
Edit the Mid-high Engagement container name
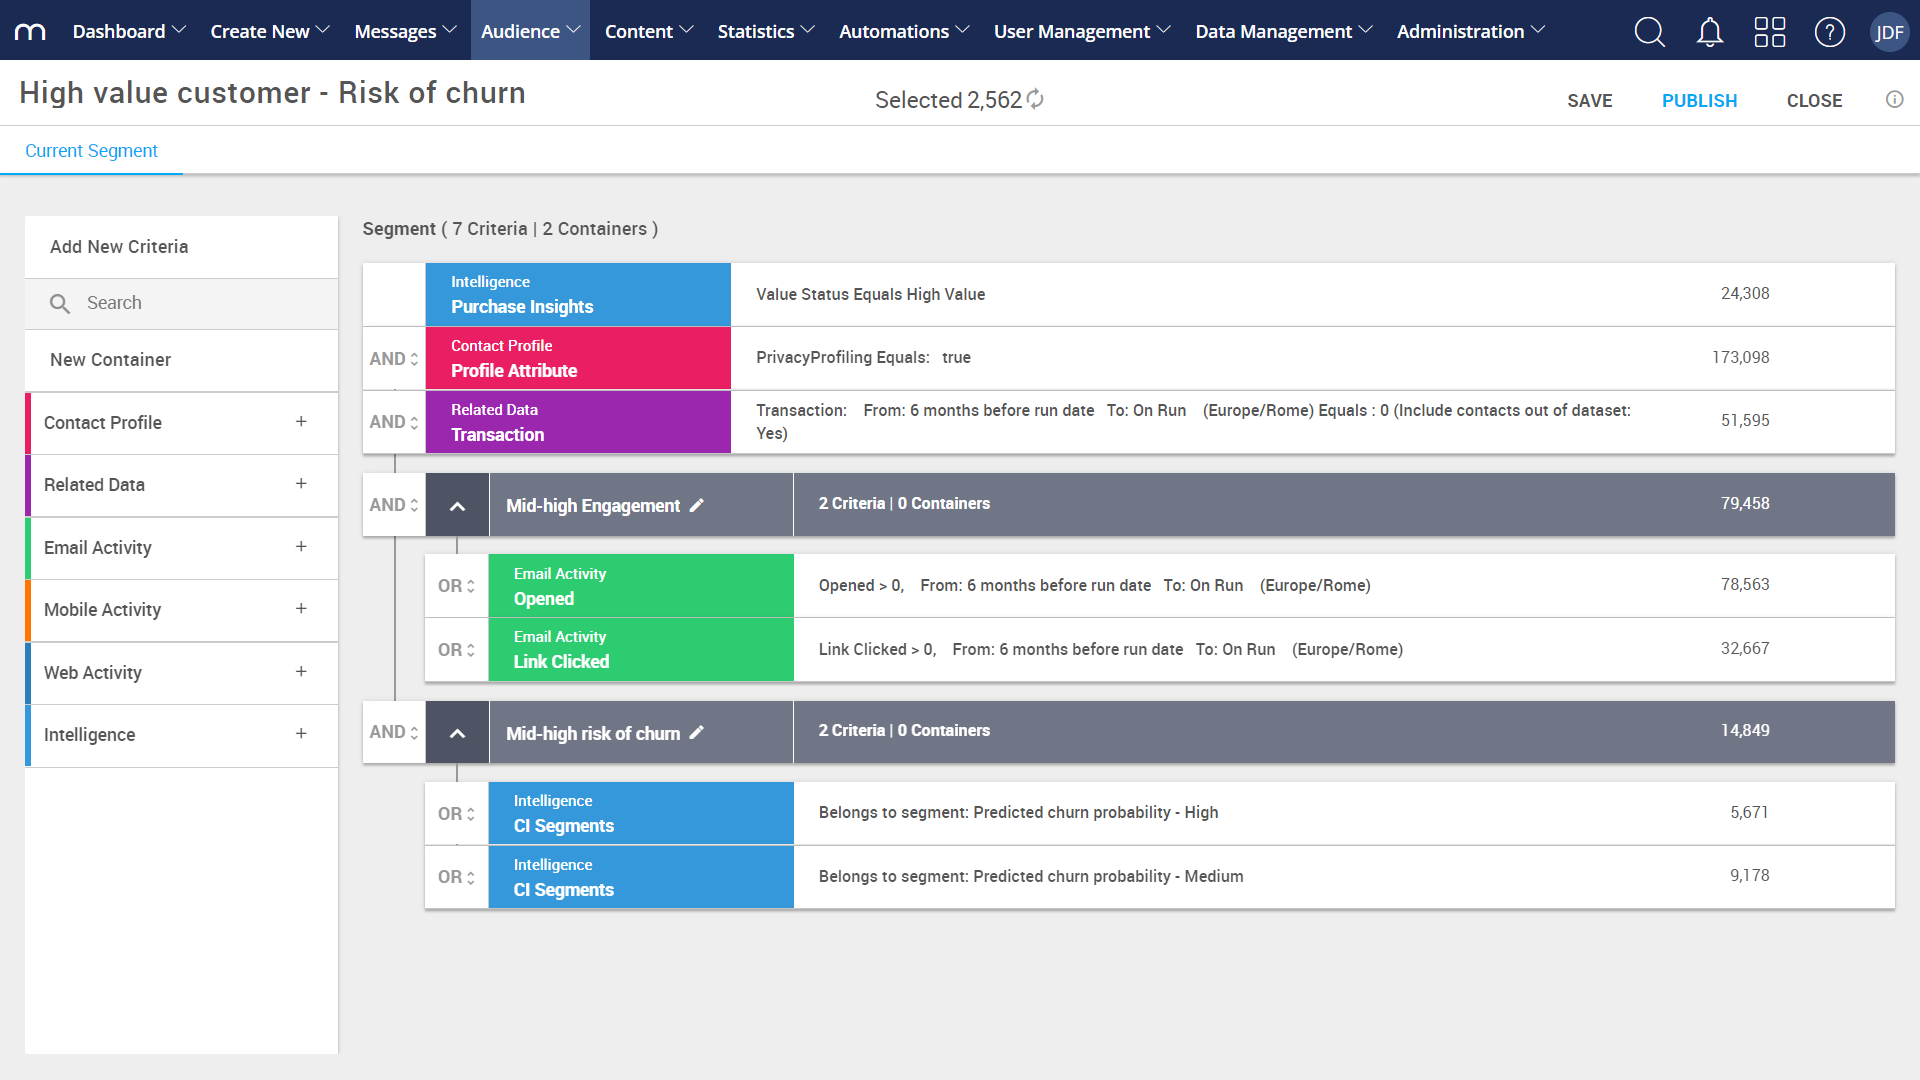pos(696,506)
